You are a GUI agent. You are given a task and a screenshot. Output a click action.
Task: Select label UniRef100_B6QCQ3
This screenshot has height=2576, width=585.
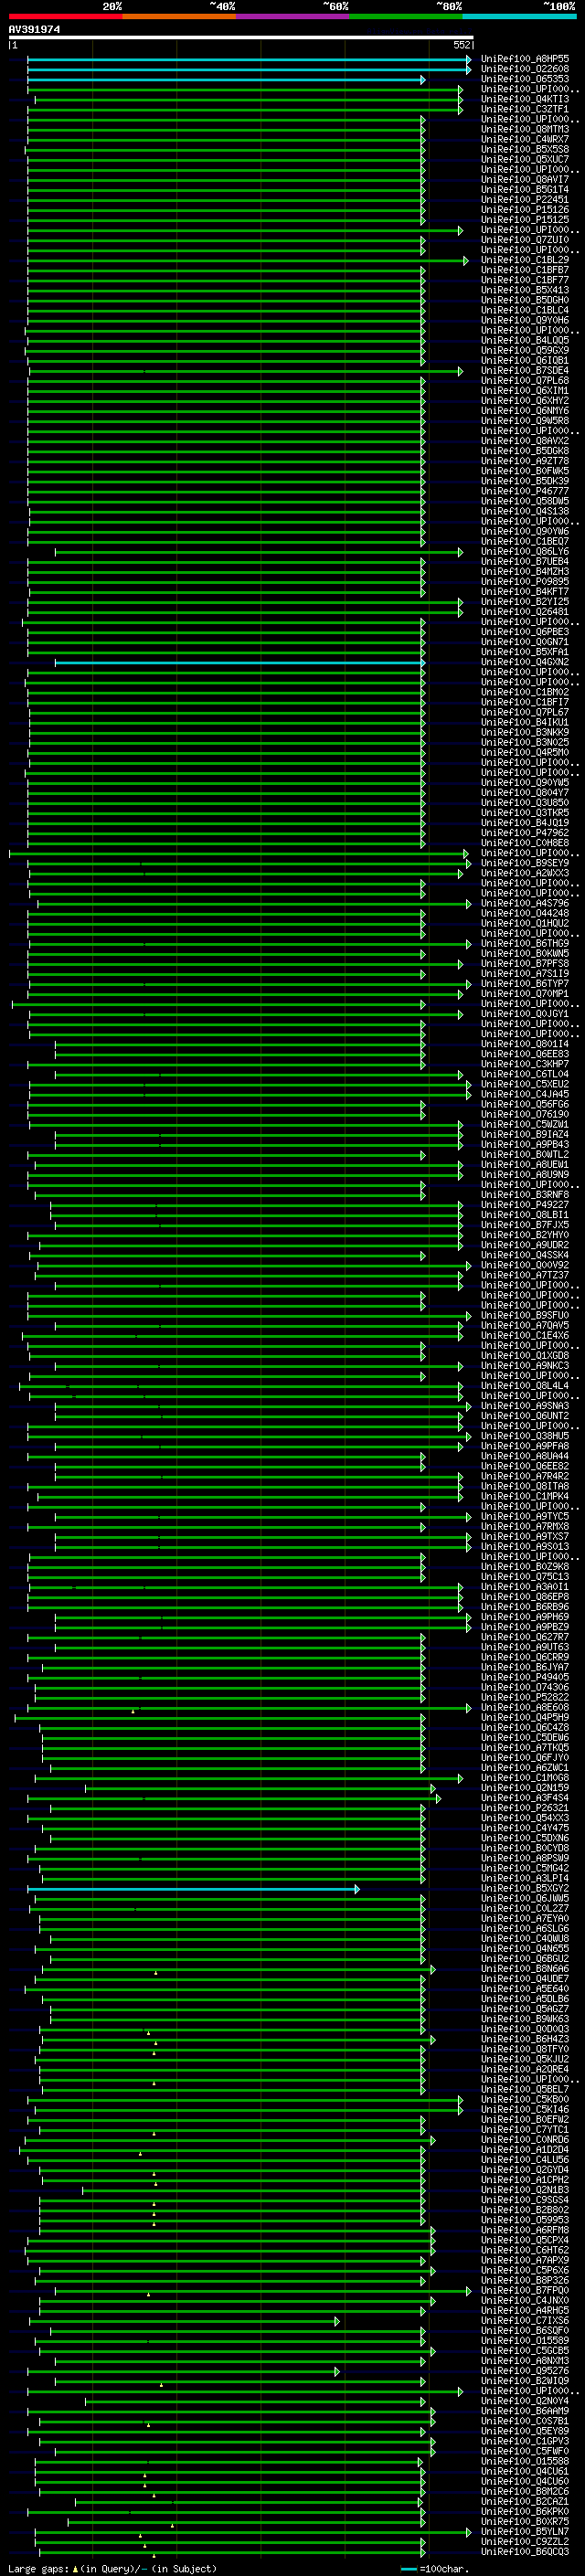525,2551
